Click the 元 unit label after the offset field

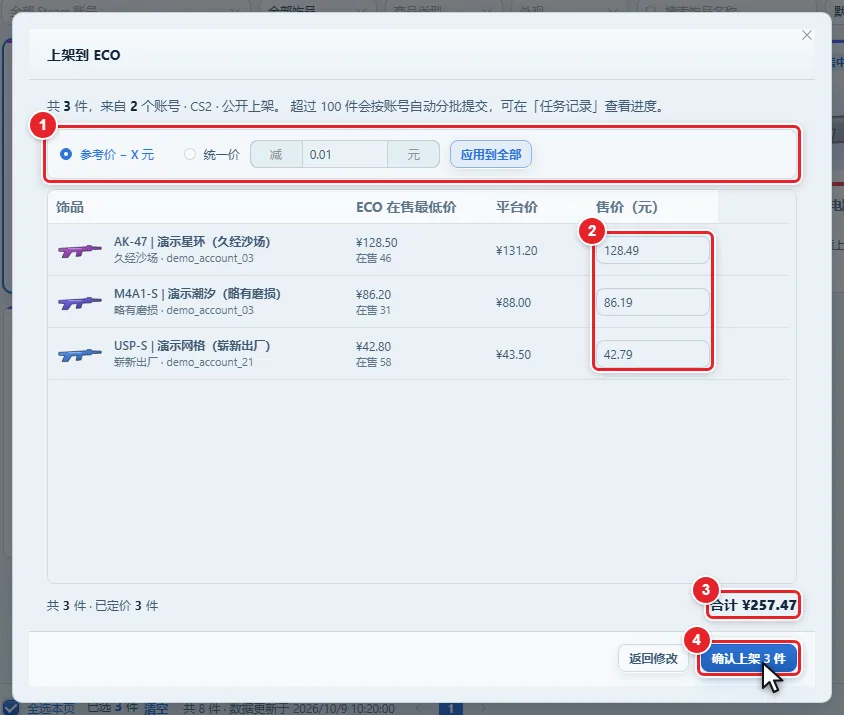413,155
